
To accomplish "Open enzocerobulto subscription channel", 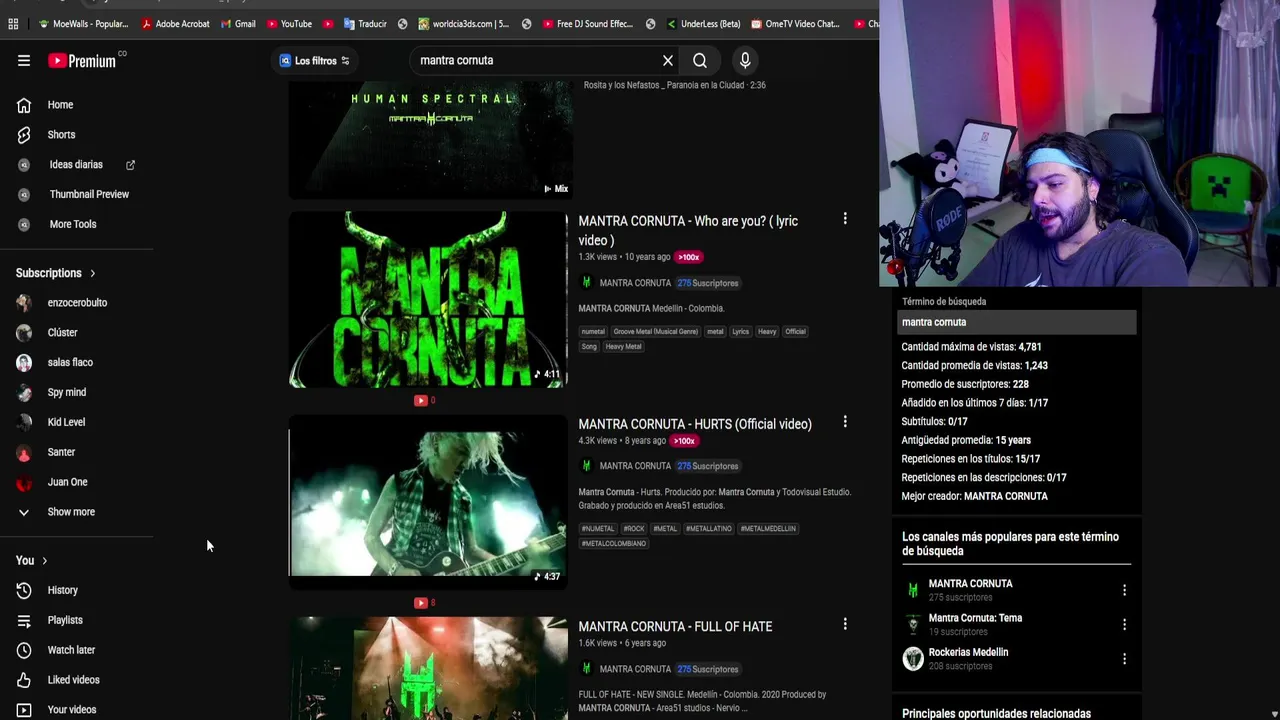I will pos(77,303).
